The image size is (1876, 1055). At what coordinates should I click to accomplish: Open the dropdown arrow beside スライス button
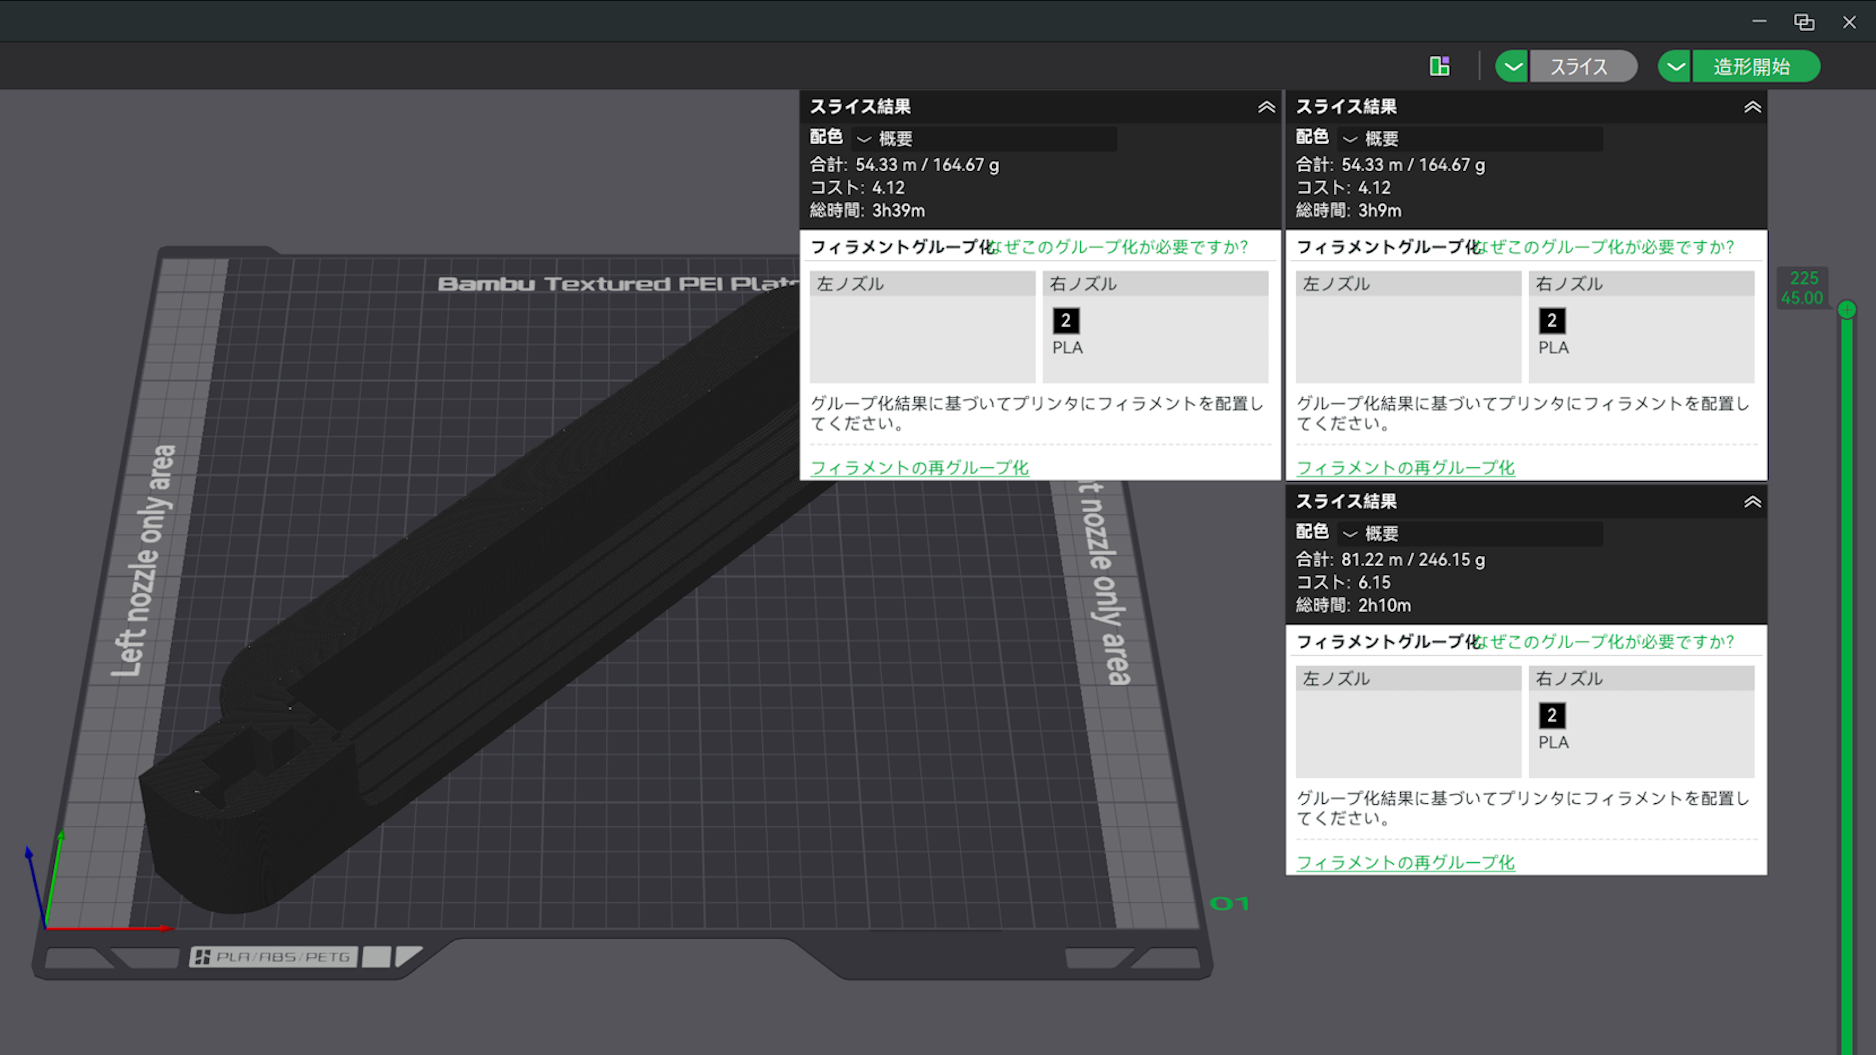[x=1512, y=67]
